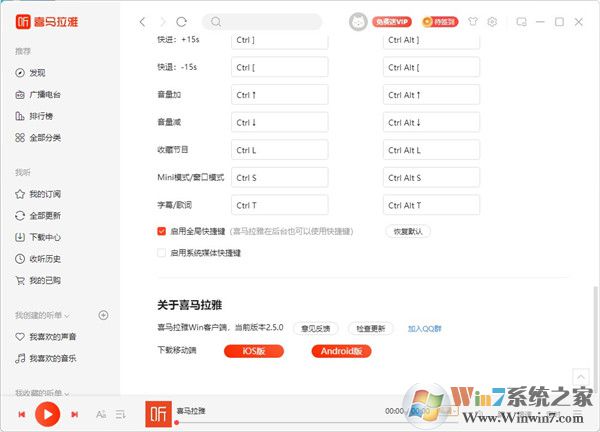The width and height of the screenshot is (600, 432).
Task: Edit the Ctrl Alt S shortcut field
Action: pos(431,177)
